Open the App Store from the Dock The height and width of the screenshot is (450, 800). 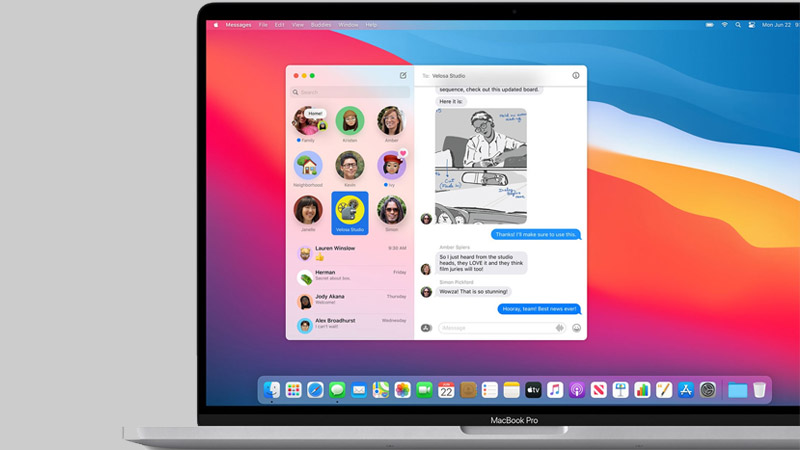[x=686, y=390]
